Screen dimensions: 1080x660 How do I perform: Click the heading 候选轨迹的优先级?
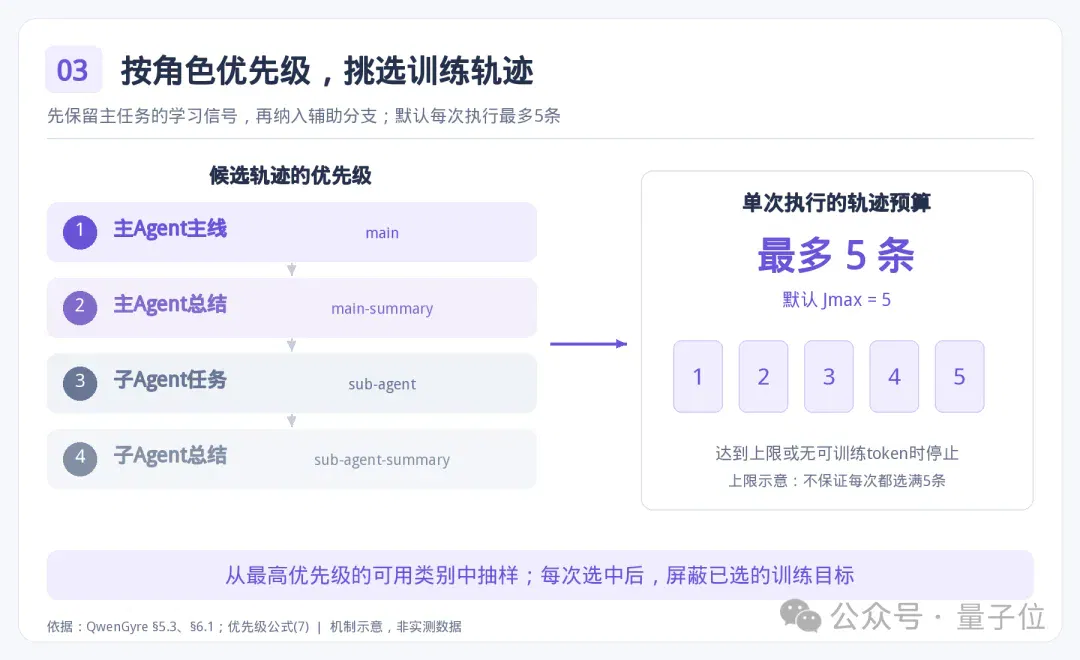coord(291,176)
